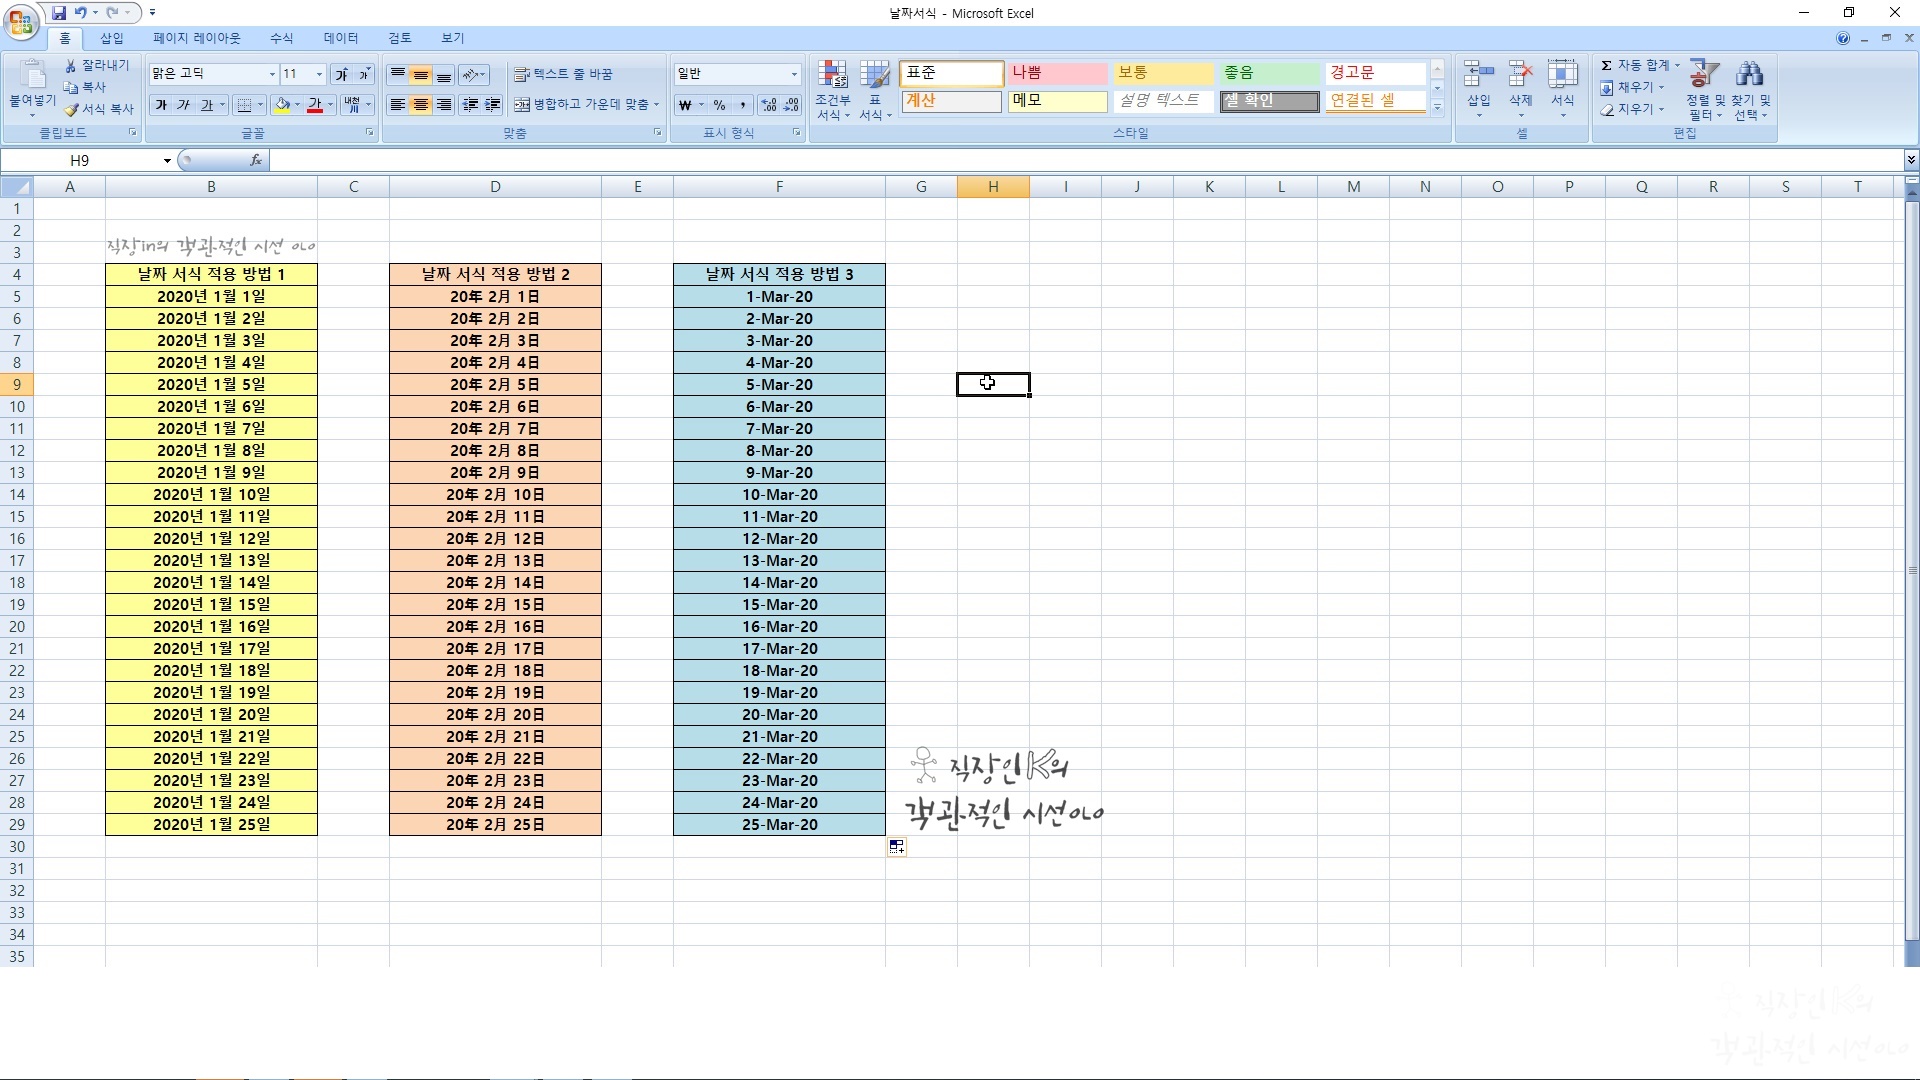Image resolution: width=1920 pixels, height=1080 pixels.
Task: Select column H header
Action: tap(992, 187)
